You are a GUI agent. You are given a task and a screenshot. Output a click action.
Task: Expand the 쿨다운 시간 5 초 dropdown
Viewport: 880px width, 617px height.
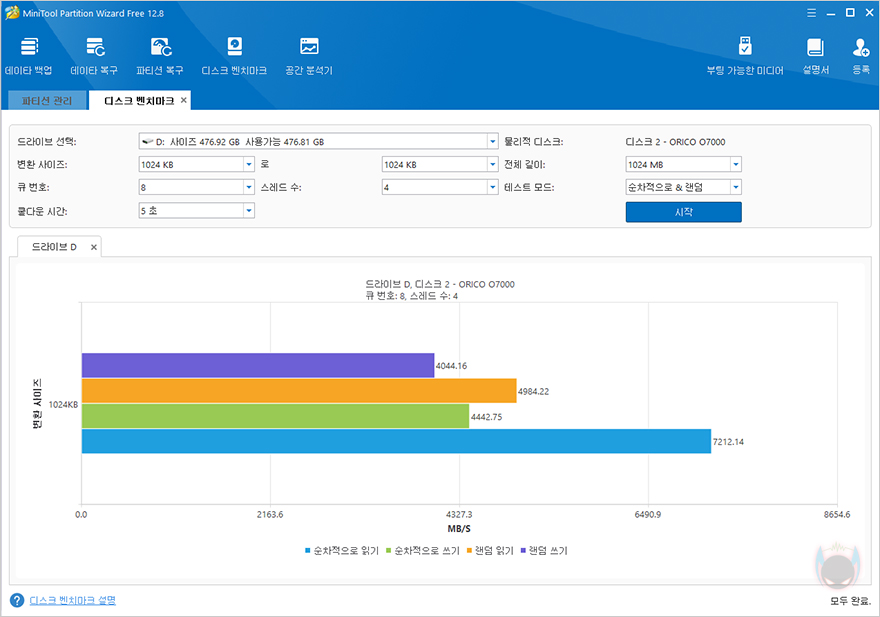pos(249,211)
